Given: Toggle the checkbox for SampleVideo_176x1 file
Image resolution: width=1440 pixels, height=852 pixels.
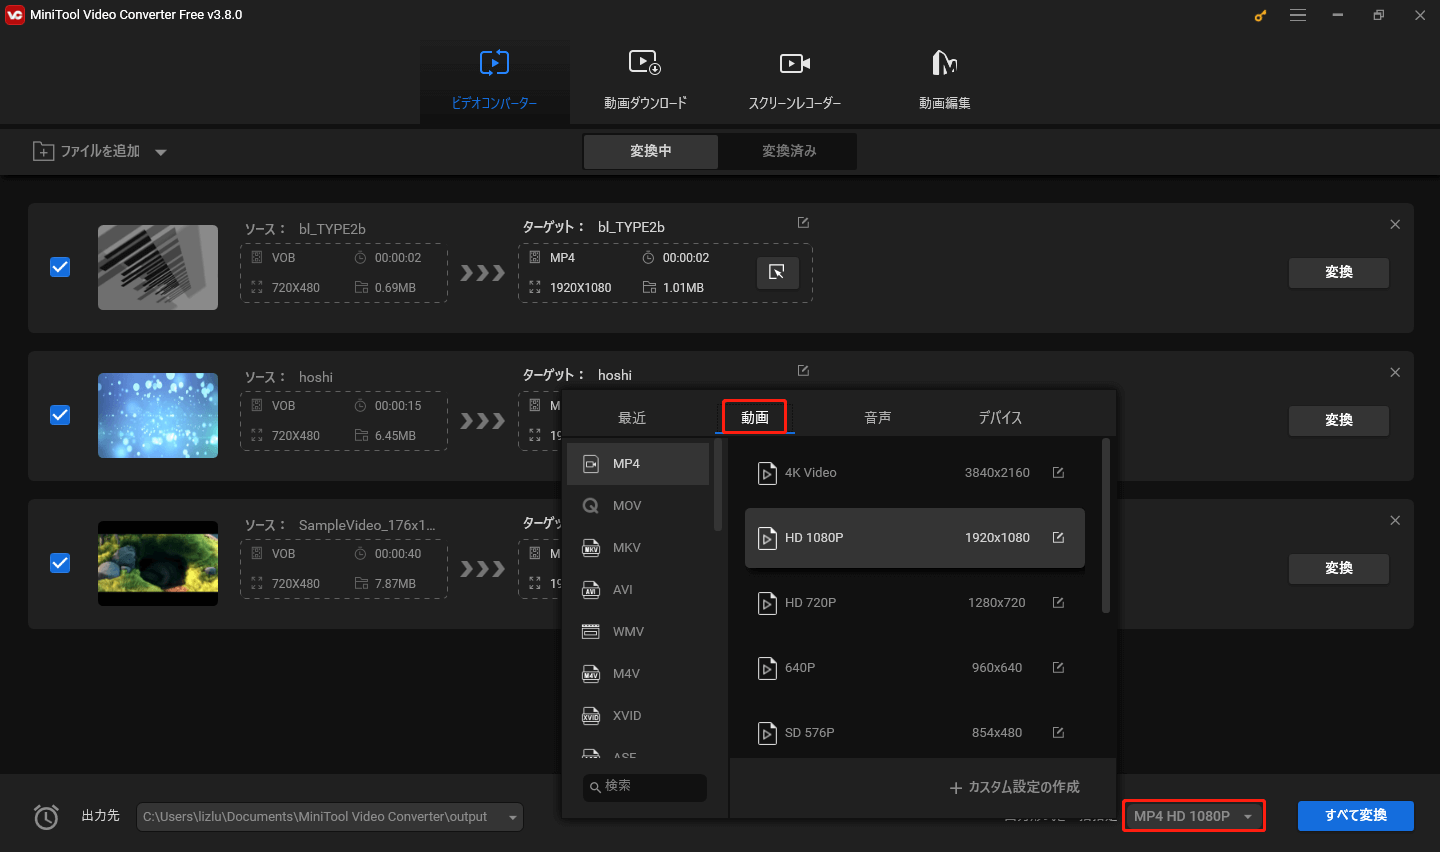Looking at the screenshot, I should [x=60, y=563].
